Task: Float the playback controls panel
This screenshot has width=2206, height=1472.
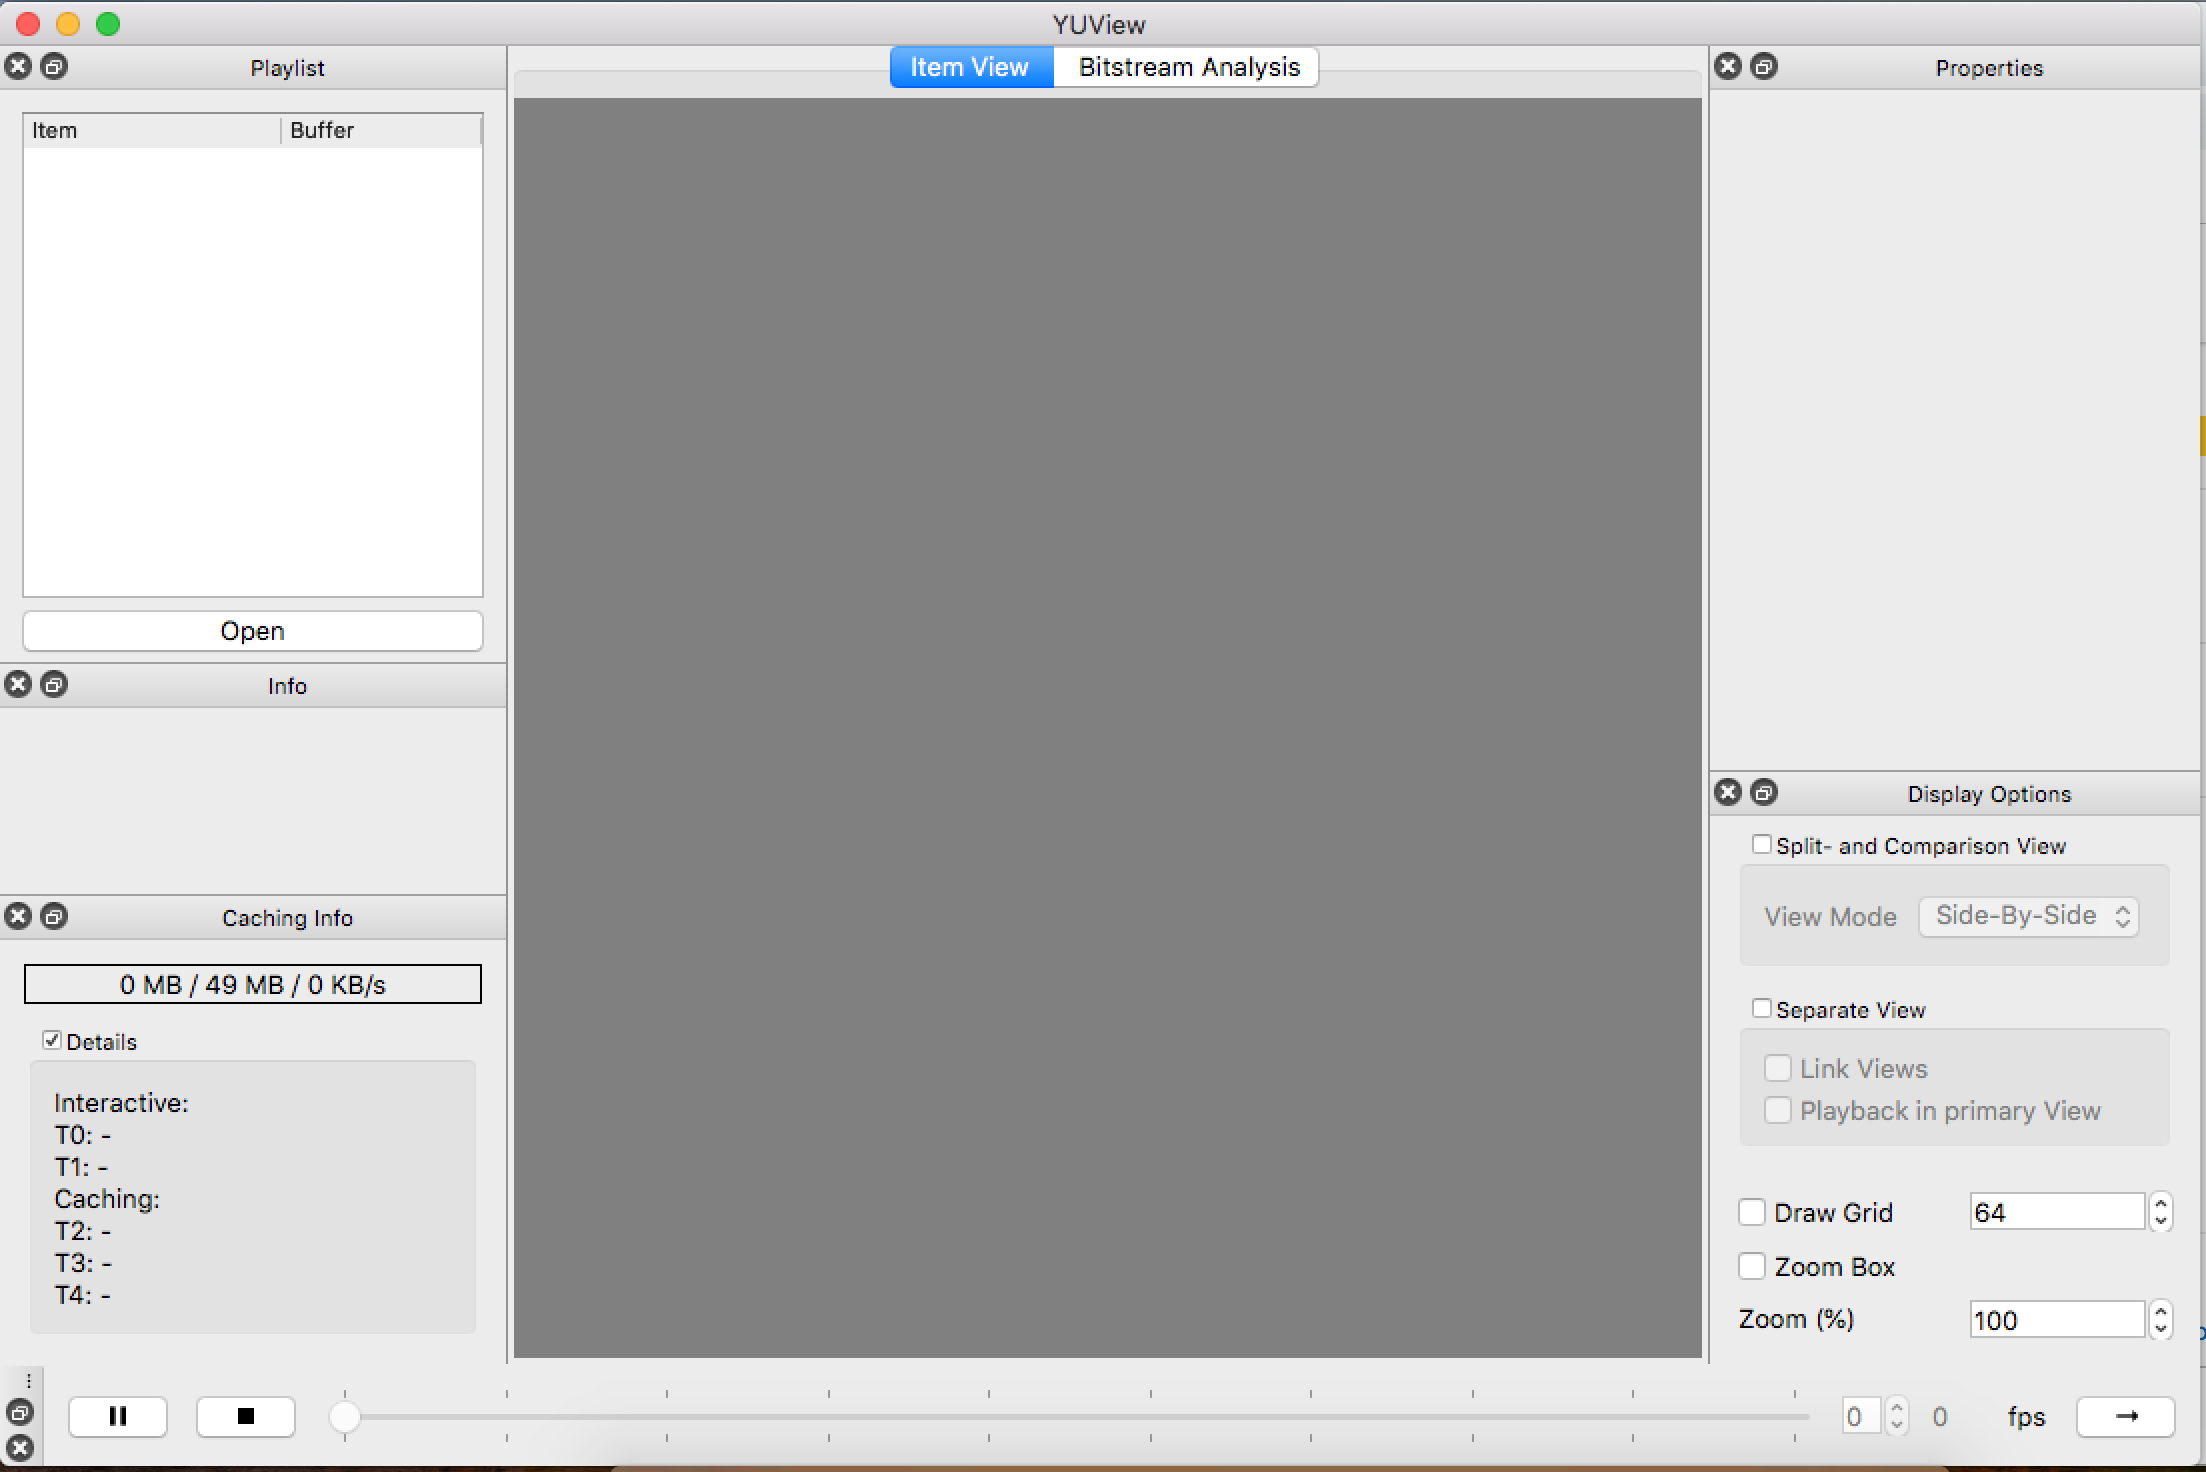Action: [x=20, y=1414]
